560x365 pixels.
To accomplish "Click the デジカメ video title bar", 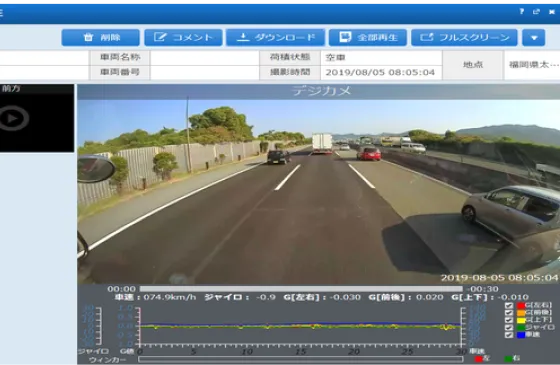I will tap(319, 91).
